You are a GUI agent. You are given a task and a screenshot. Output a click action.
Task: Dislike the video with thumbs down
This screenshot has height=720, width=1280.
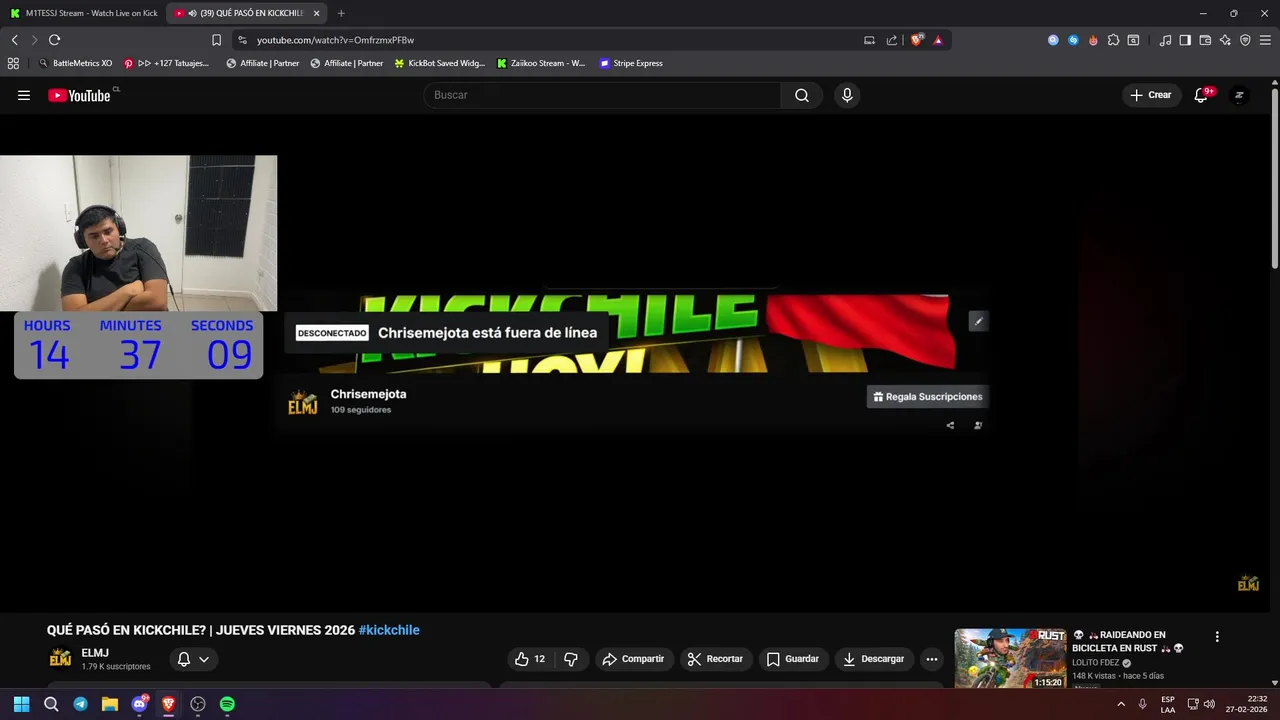pos(571,659)
